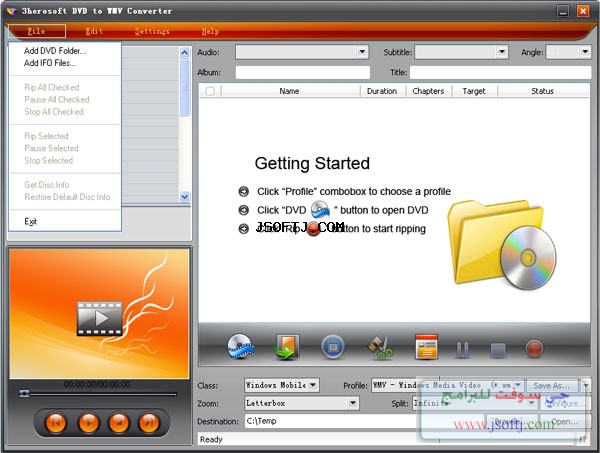Expand the Audio dropdown
The image size is (600, 453).
[362, 52]
